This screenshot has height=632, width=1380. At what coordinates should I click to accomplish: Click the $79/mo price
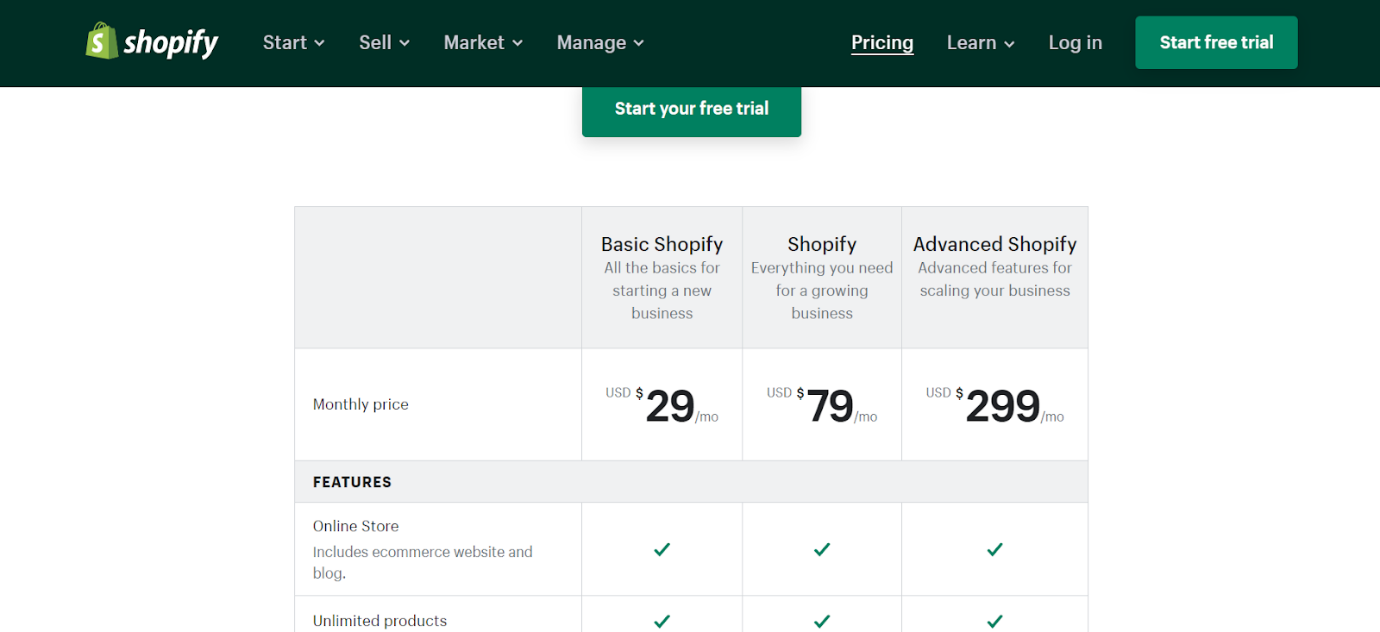(x=822, y=405)
